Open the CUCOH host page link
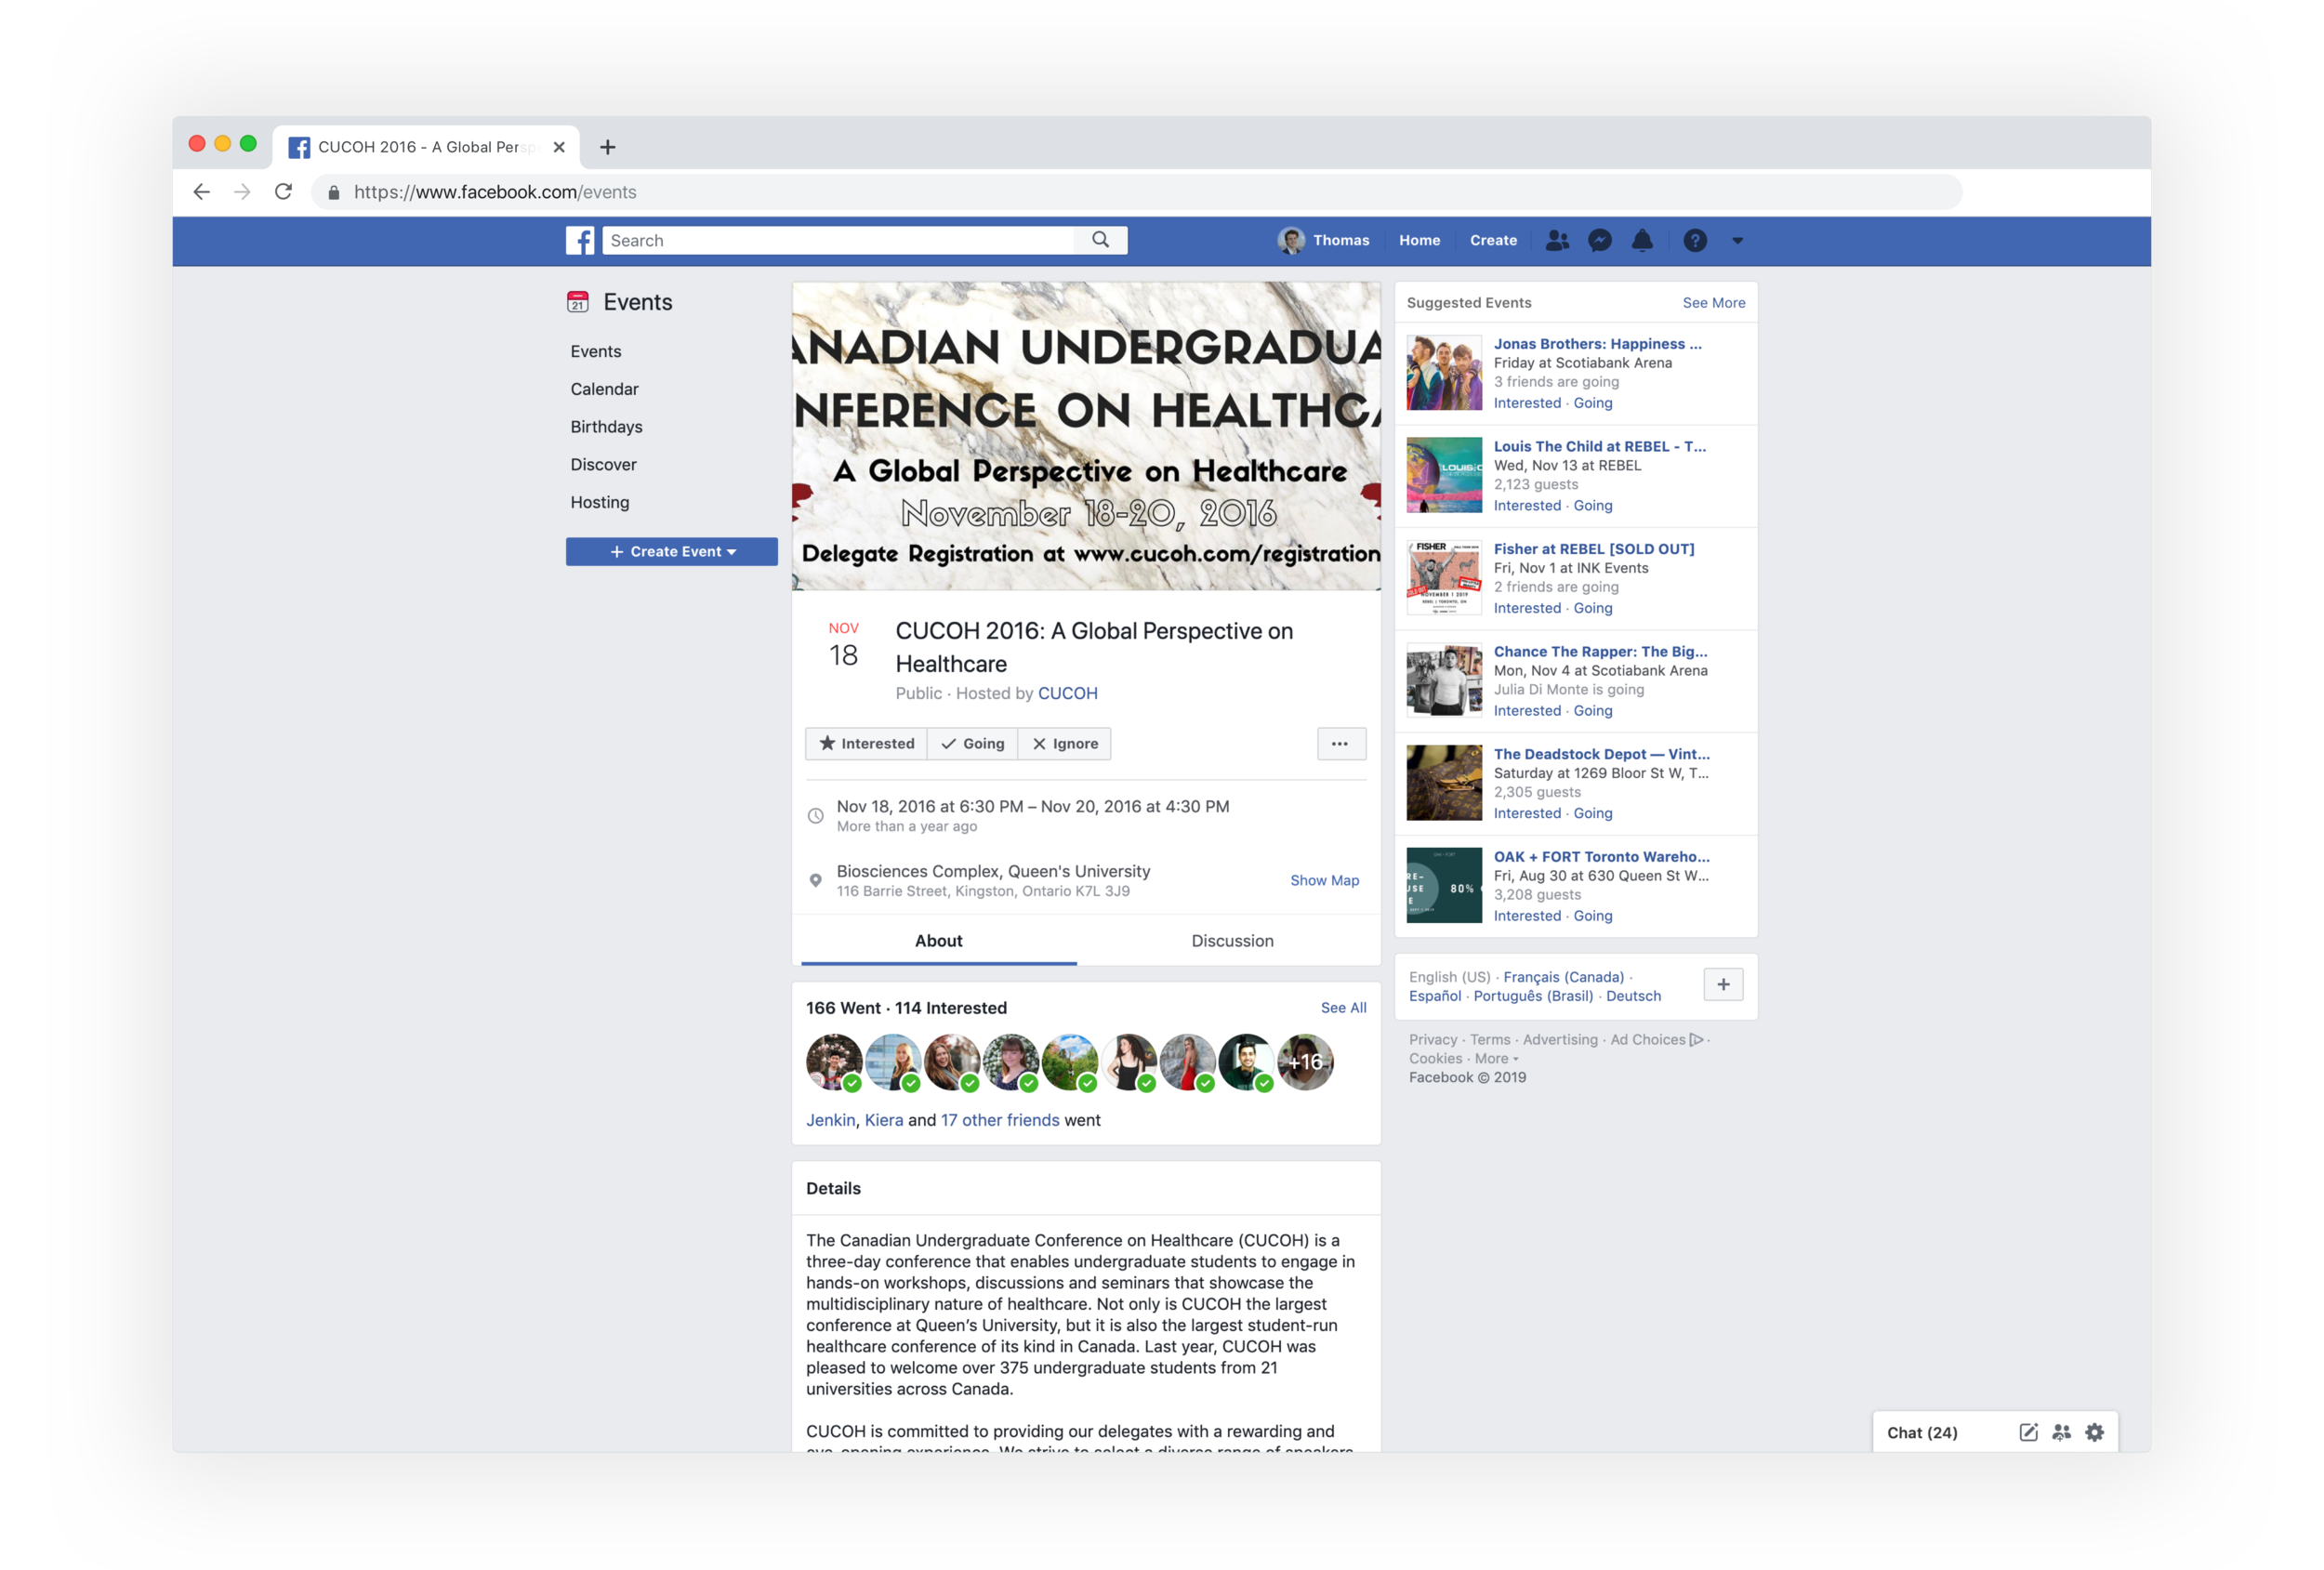 [1067, 694]
